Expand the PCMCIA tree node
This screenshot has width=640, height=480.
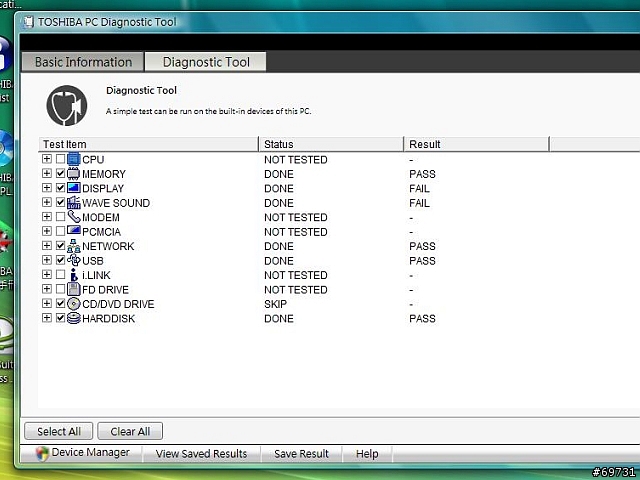[x=47, y=231]
